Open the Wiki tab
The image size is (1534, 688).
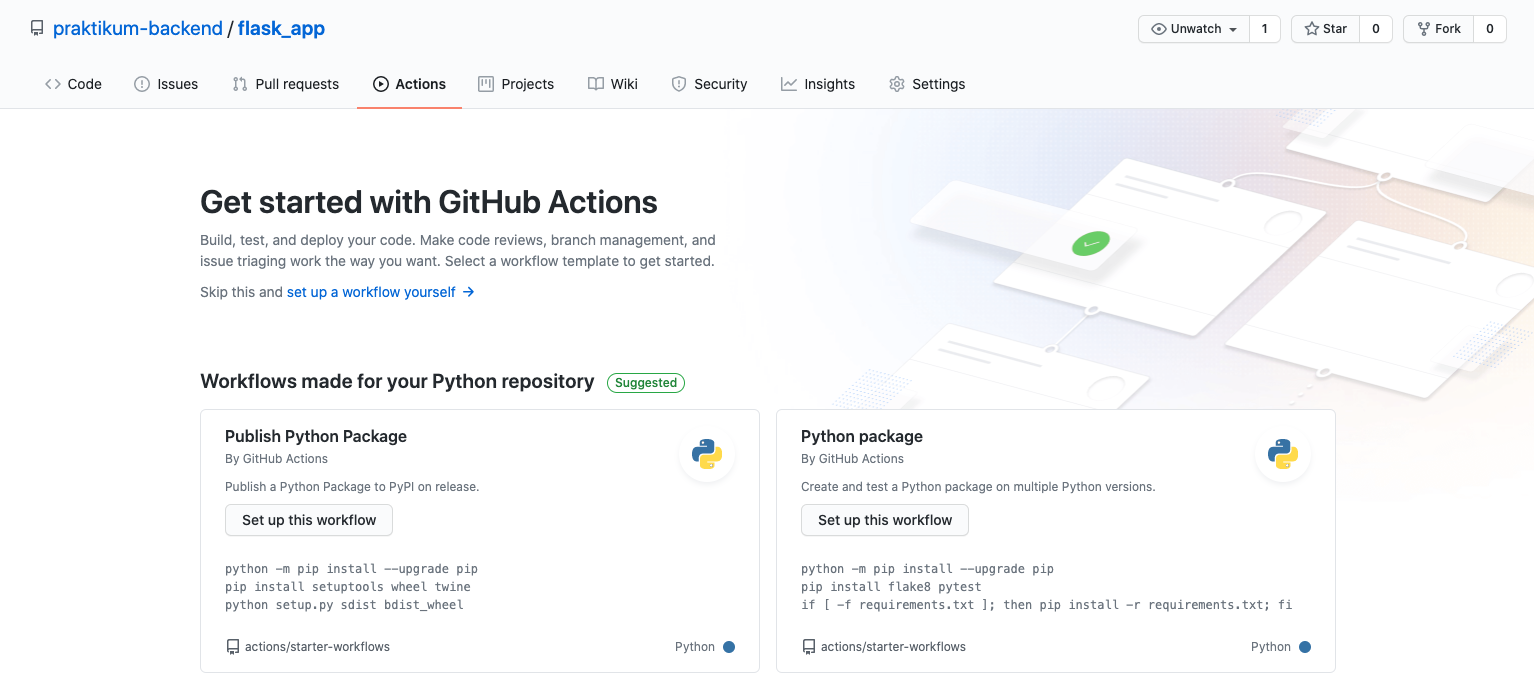click(613, 84)
